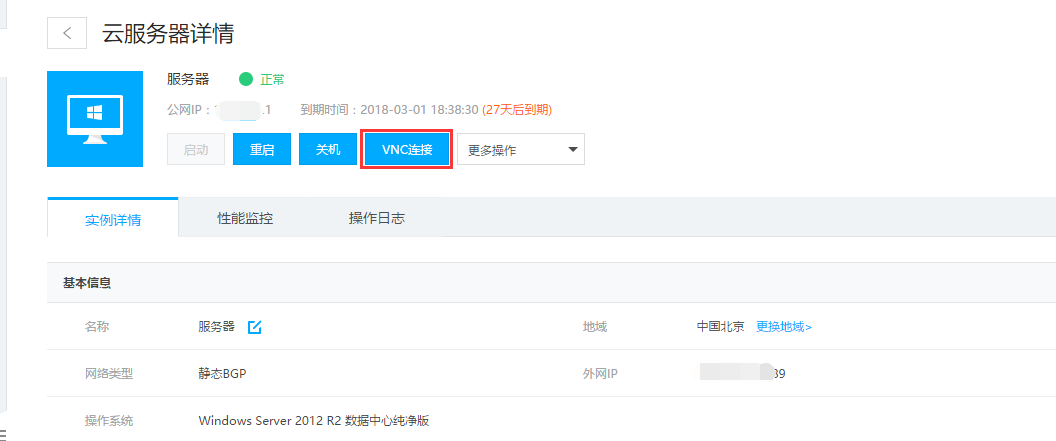1056x441 pixels.
Task: Switch to the 性能监控 tab
Action: pos(245,218)
